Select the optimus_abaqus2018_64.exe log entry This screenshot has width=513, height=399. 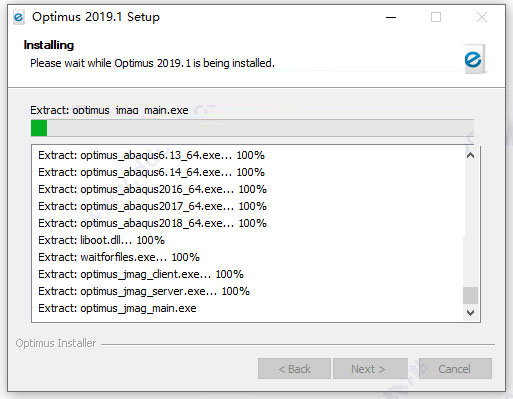click(x=152, y=223)
